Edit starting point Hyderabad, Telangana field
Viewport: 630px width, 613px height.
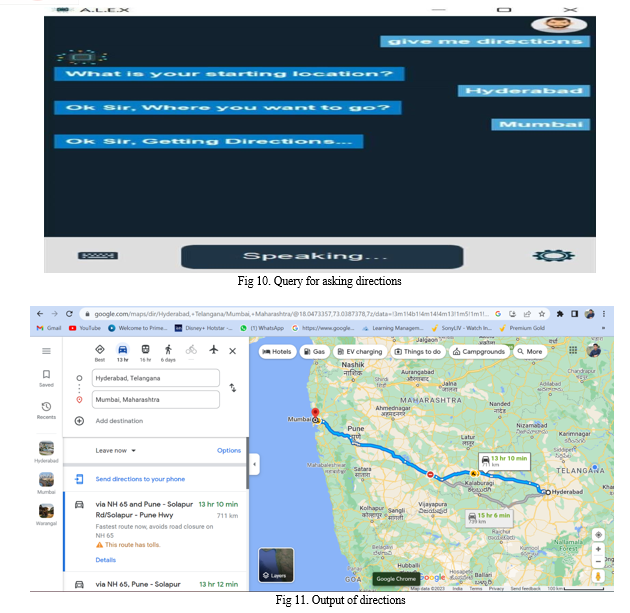click(156, 378)
